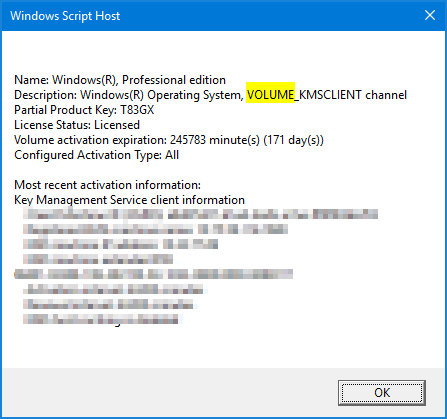Screen dimensions: 447x419
Task: Click the License Status: Licensed line
Action: point(77,125)
